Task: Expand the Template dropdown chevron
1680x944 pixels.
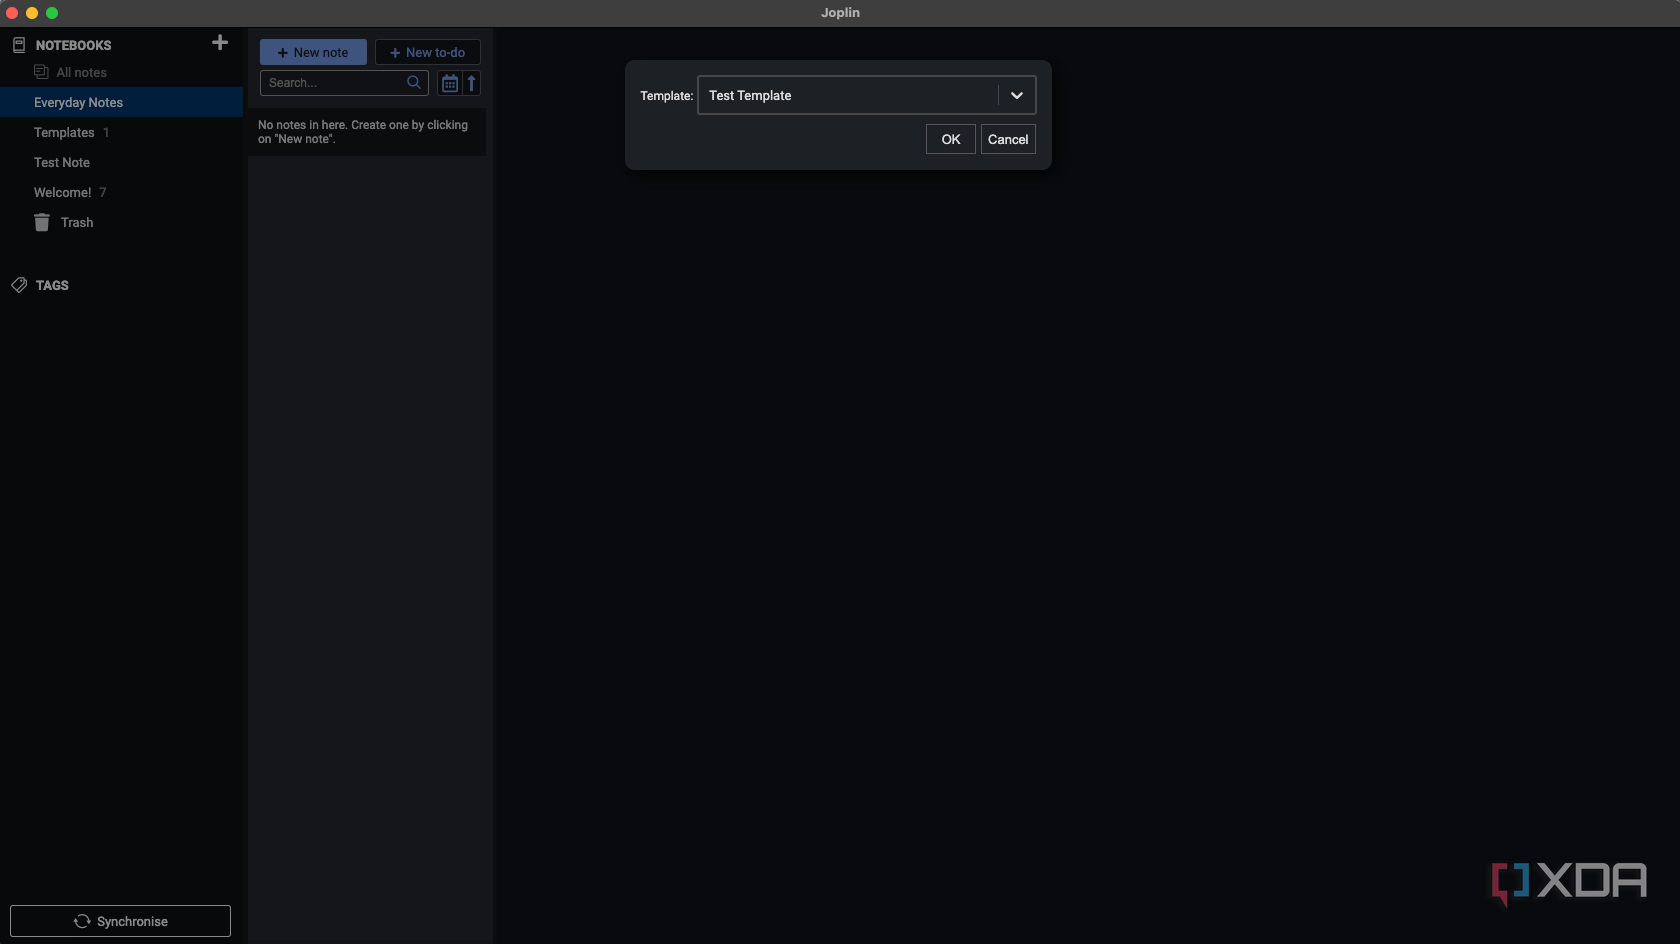Action: (x=1017, y=96)
